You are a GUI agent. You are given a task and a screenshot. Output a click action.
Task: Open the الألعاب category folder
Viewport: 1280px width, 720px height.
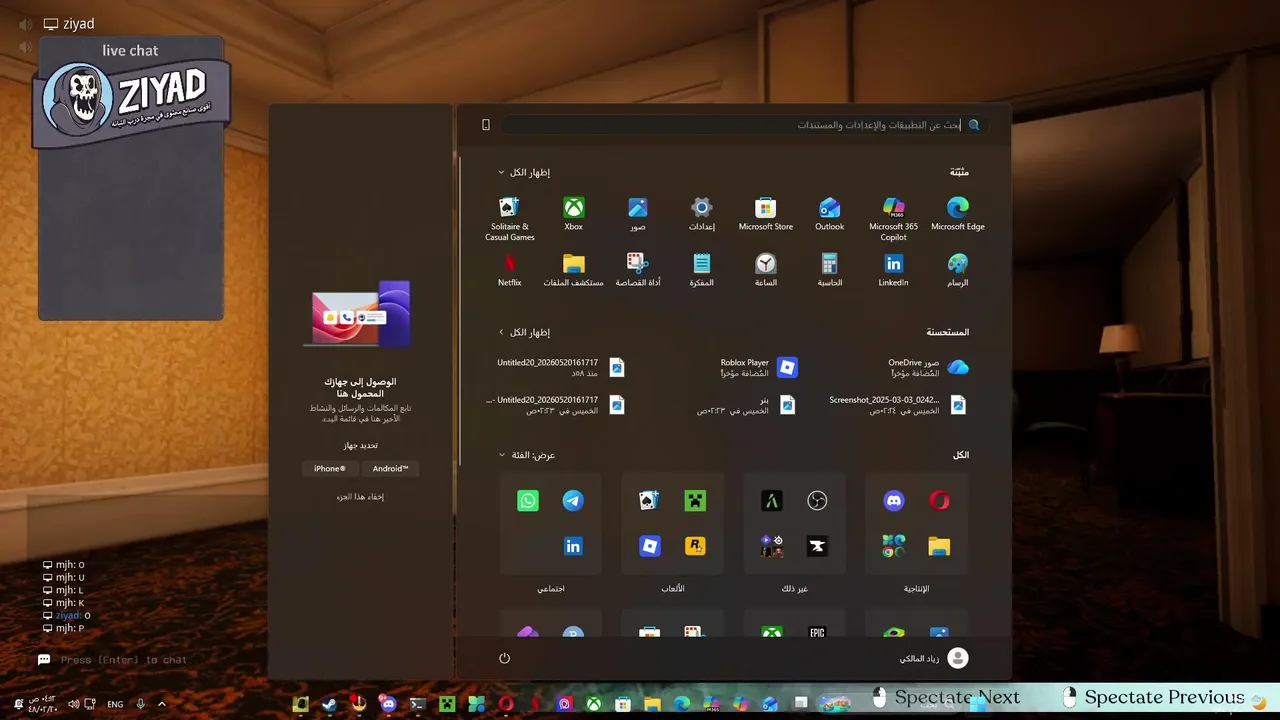click(672, 524)
